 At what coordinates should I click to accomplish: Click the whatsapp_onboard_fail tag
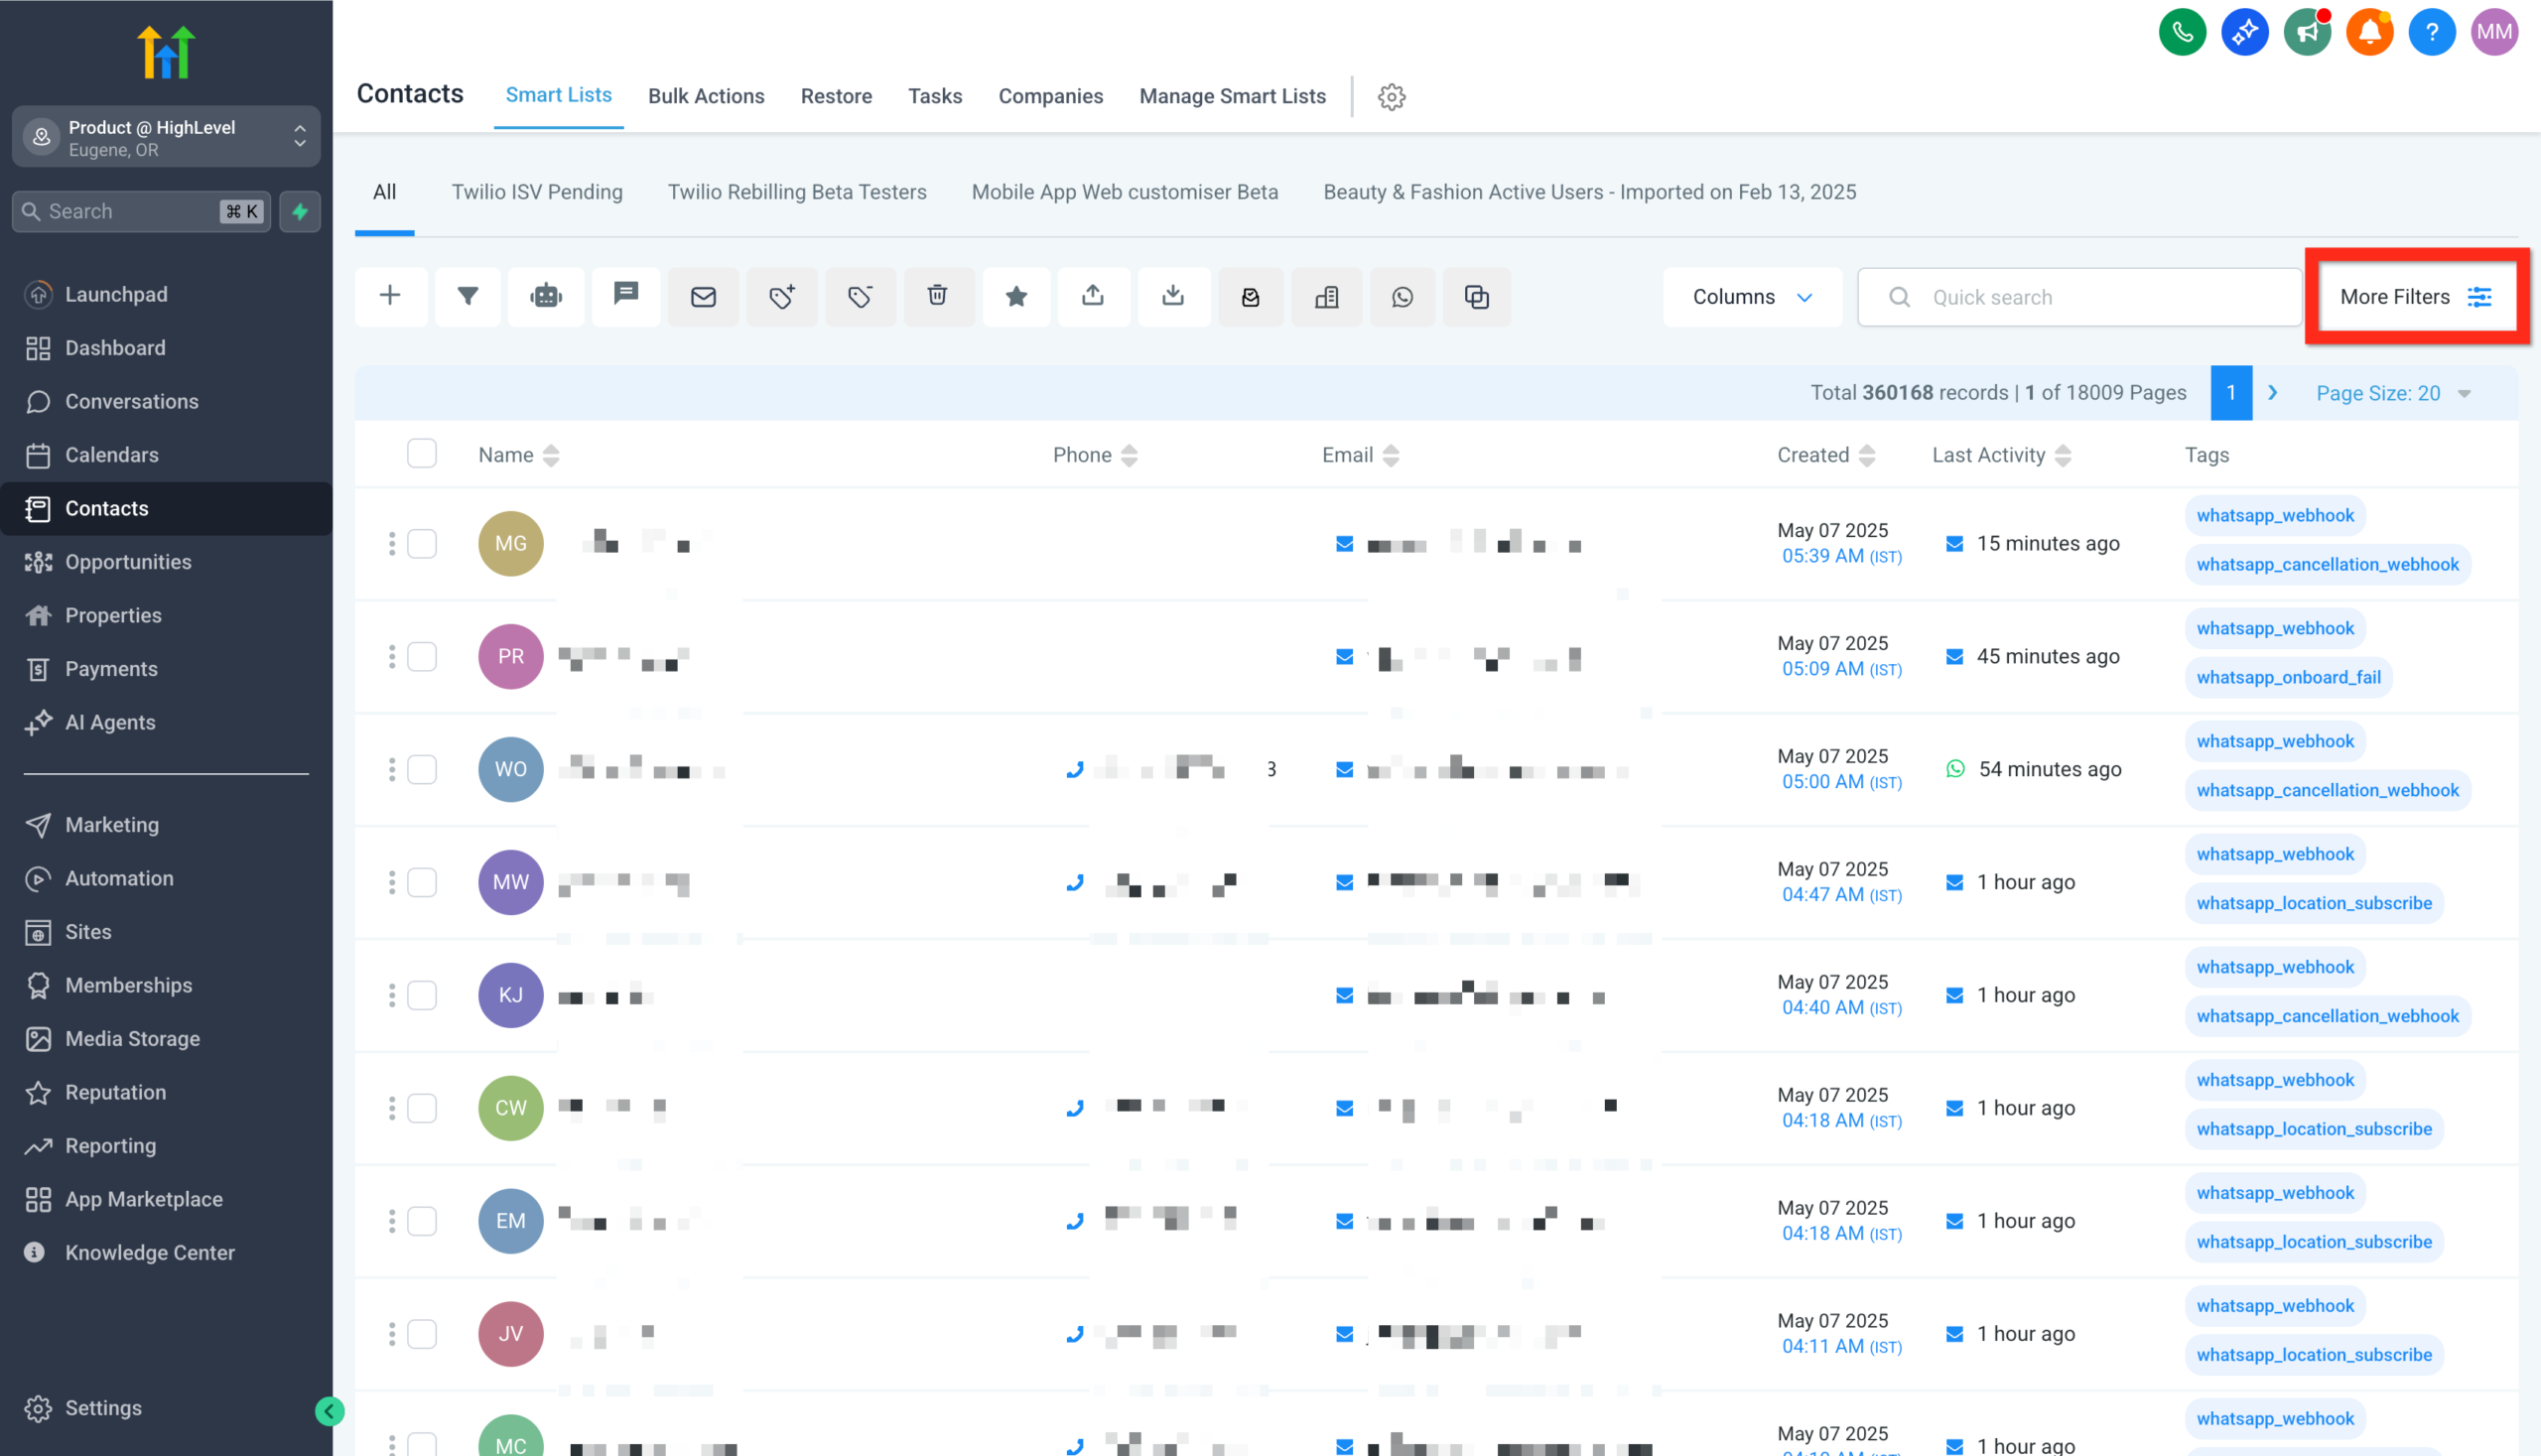(2288, 677)
